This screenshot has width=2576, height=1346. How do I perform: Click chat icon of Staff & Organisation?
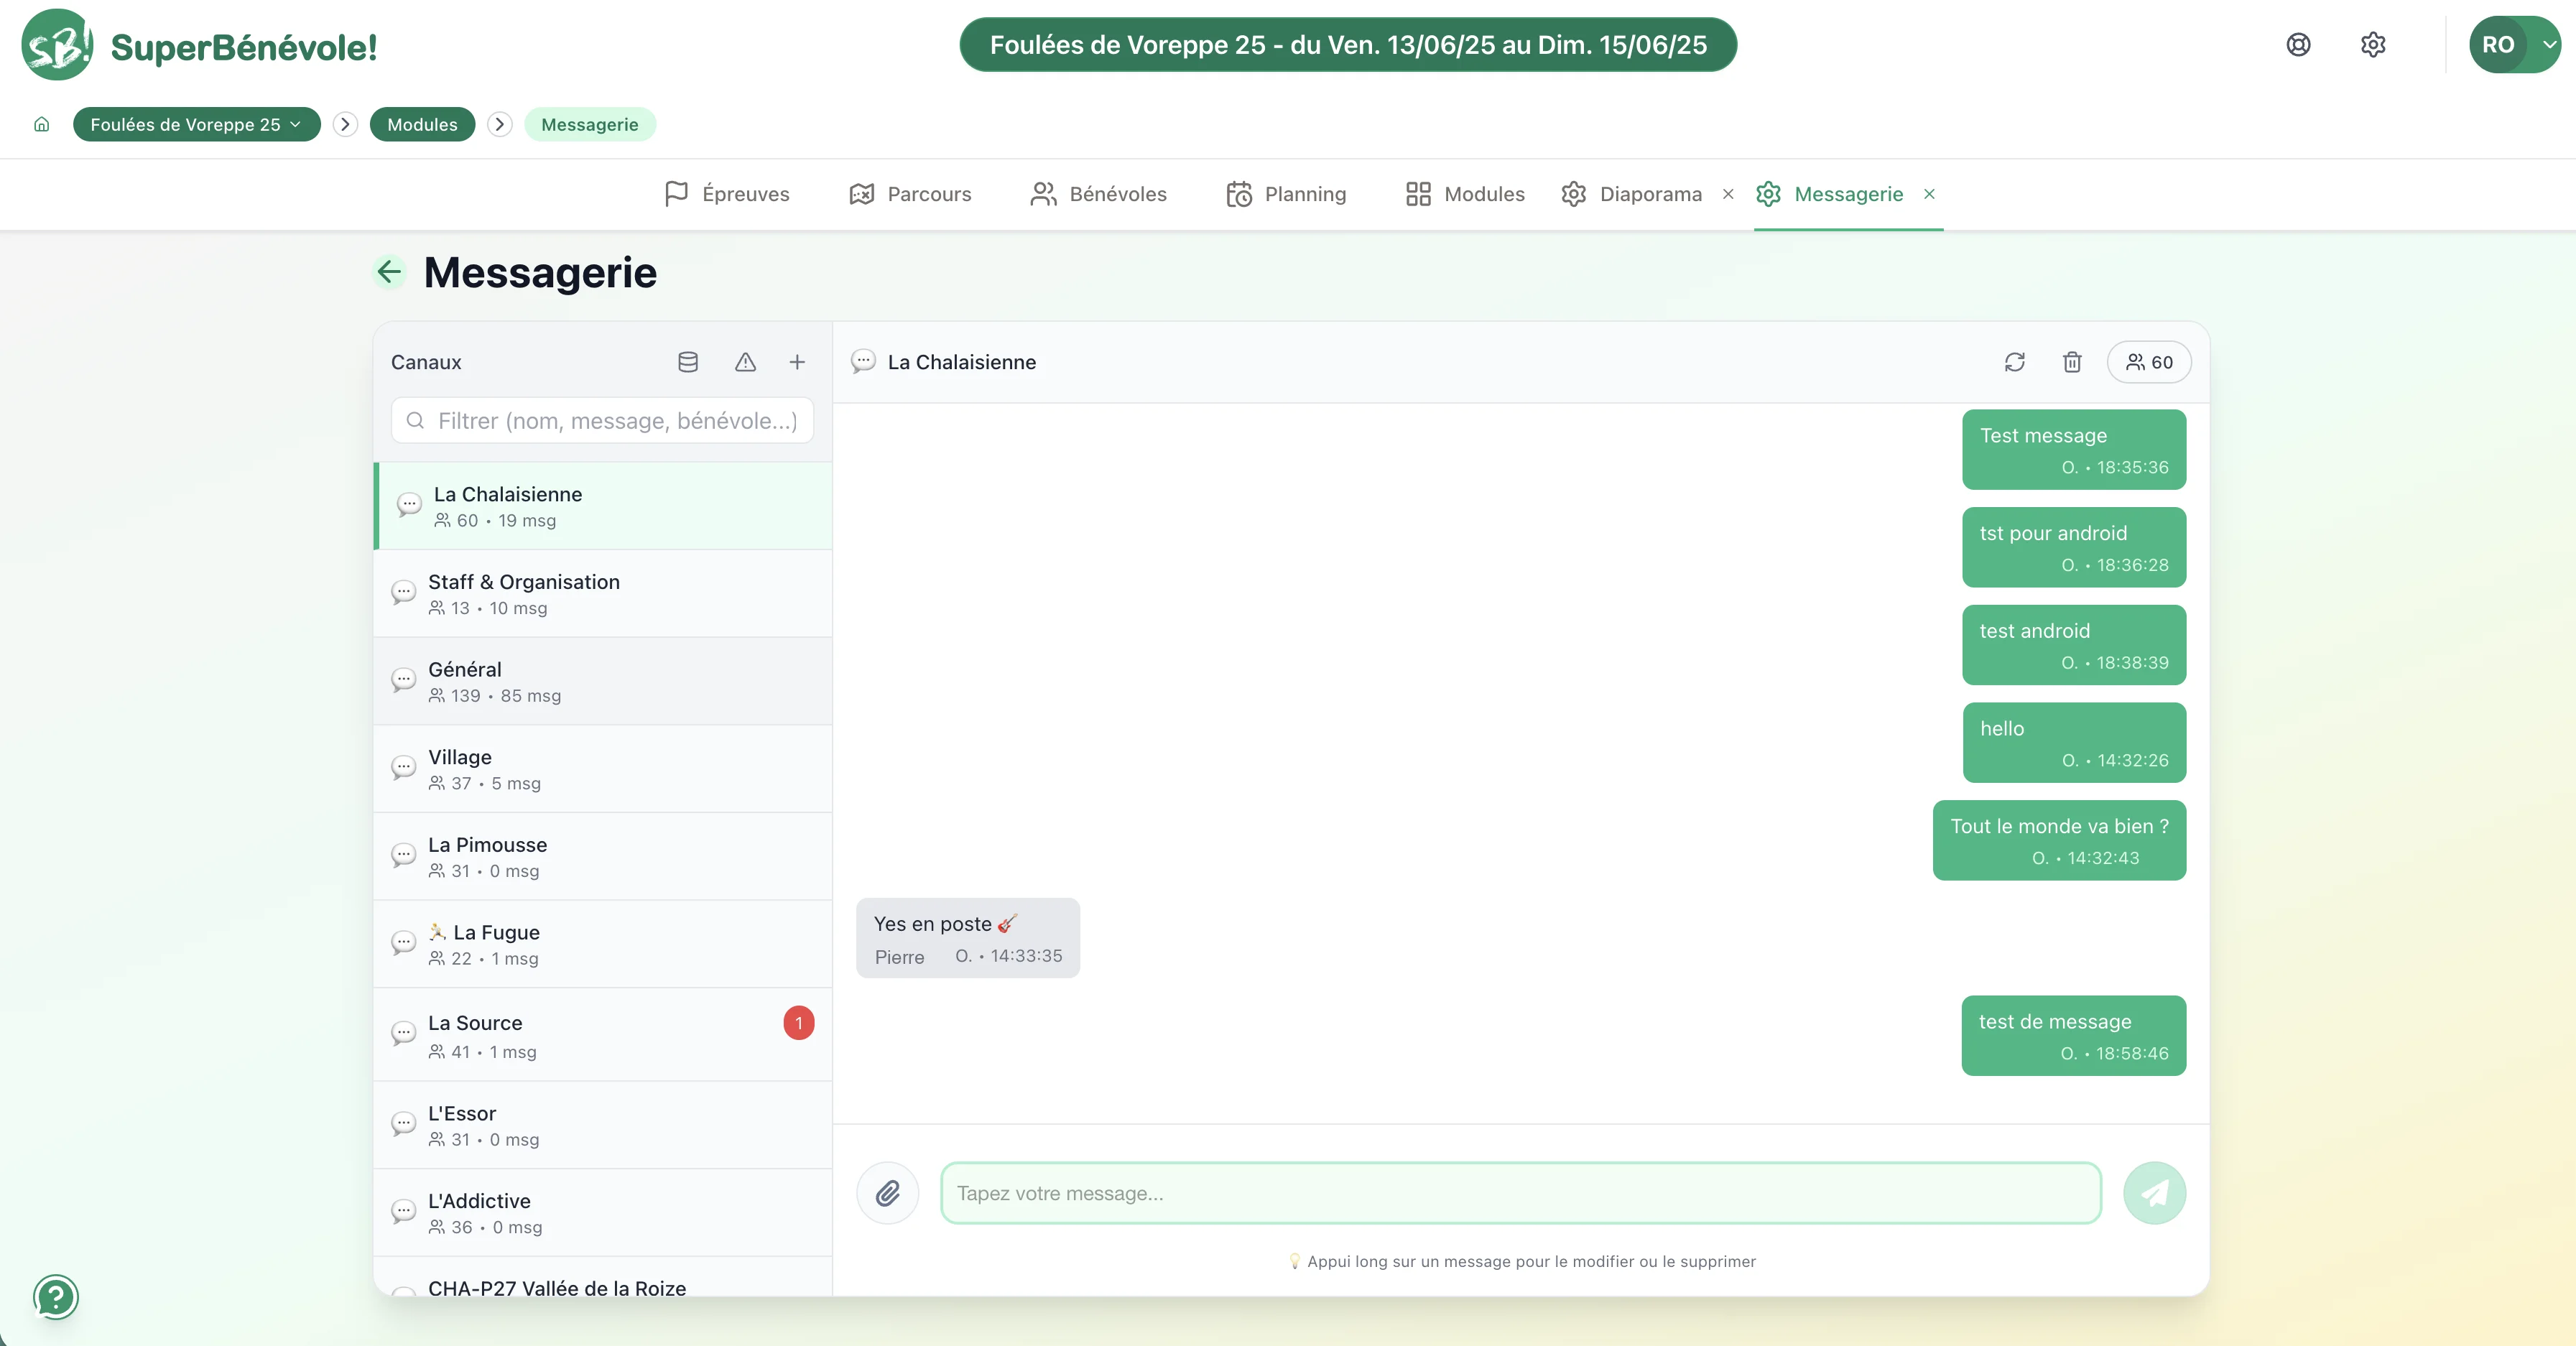tap(403, 593)
